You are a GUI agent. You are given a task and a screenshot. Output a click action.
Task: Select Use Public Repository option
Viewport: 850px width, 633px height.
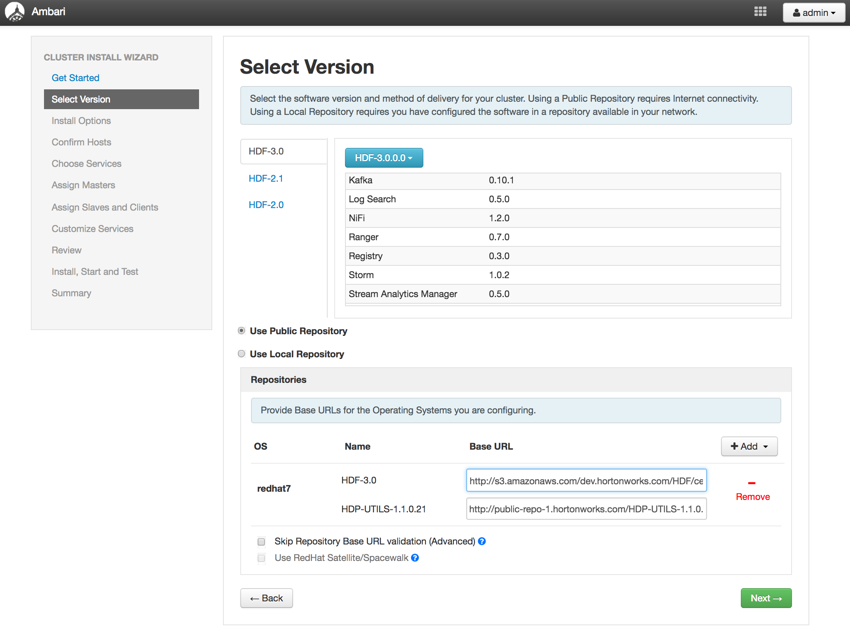242,330
